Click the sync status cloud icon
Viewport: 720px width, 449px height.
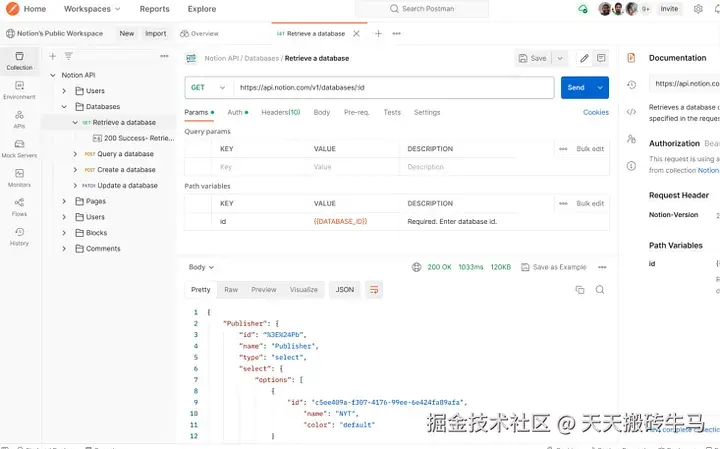[583, 9]
